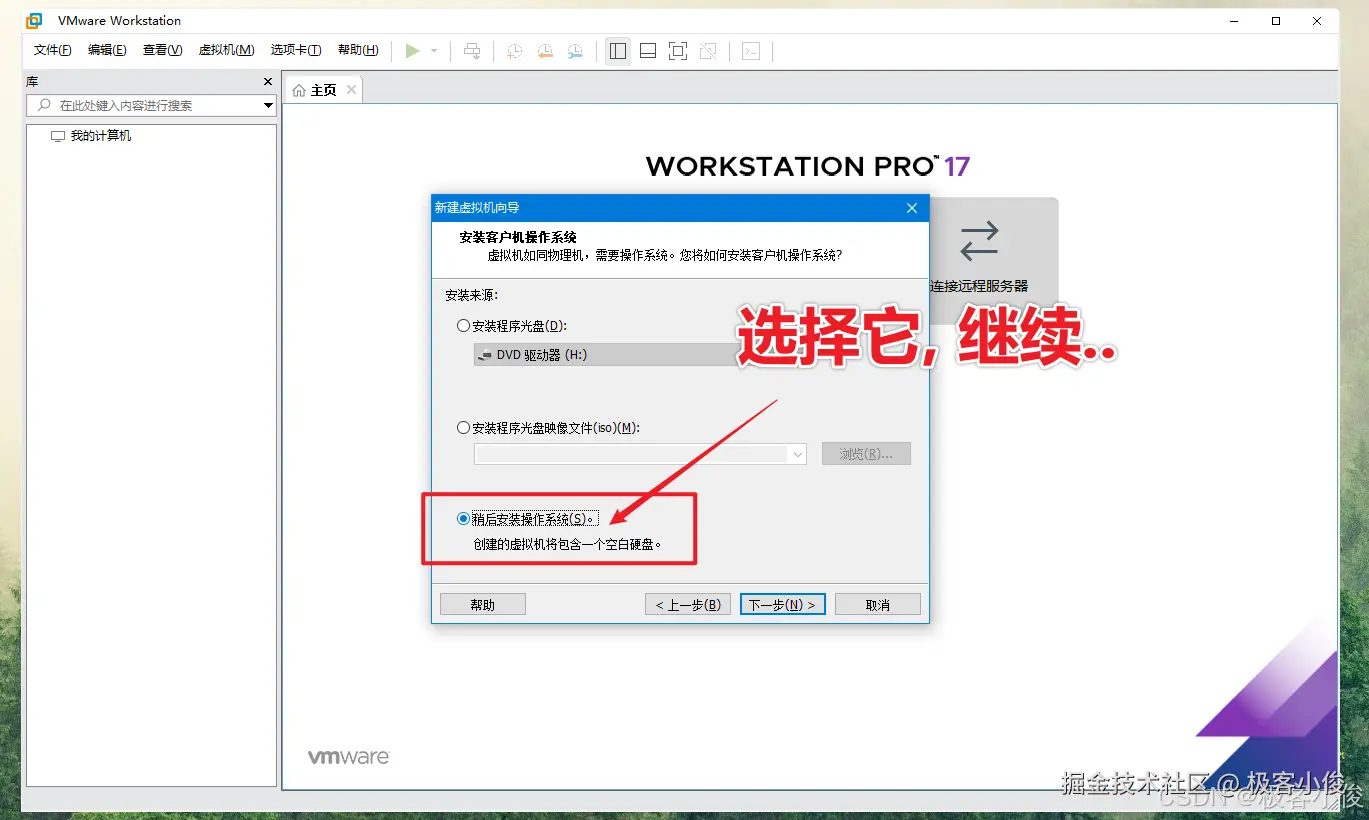The height and width of the screenshot is (820, 1369).
Task: Expand the ISO image file path dropdown
Action: (797, 455)
